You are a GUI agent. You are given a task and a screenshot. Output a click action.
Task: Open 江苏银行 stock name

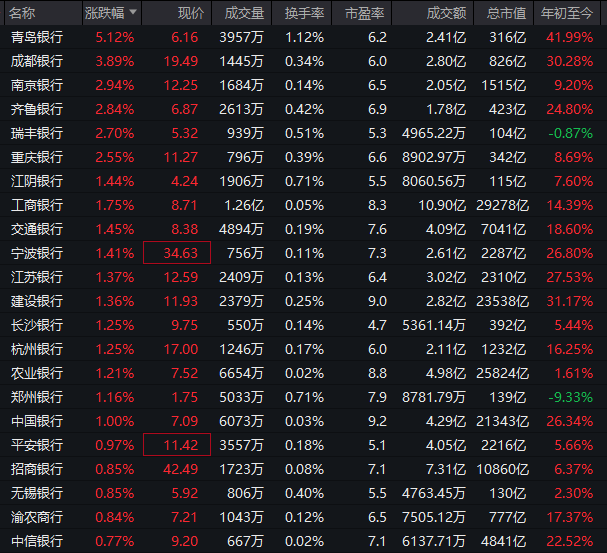(x=37, y=277)
